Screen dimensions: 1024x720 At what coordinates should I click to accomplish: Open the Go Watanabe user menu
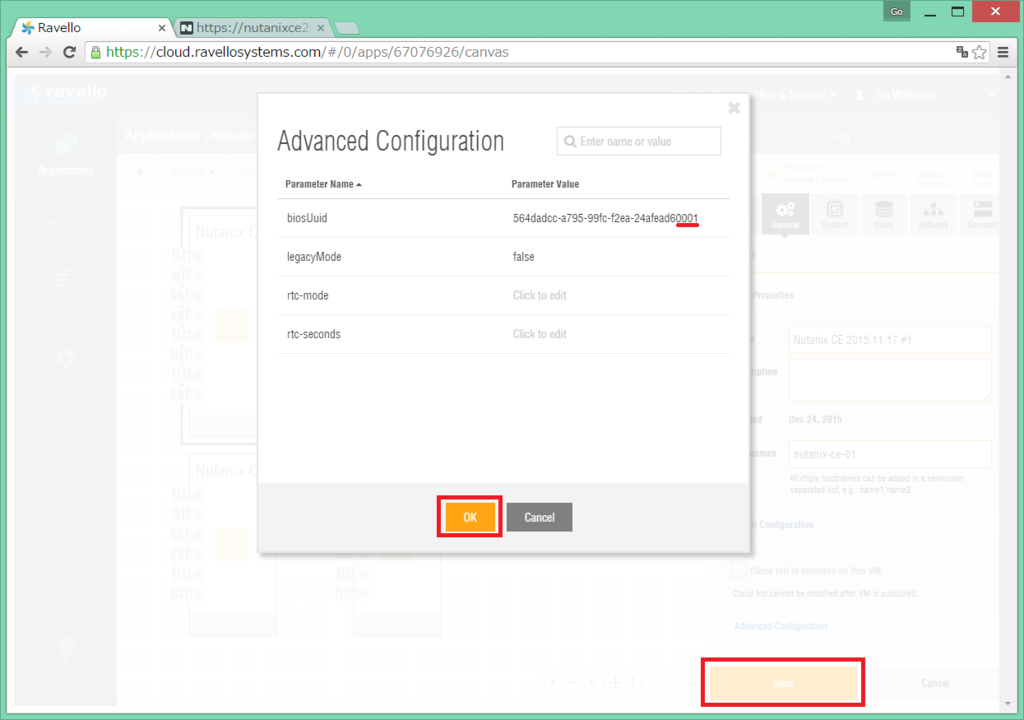click(x=906, y=95)
